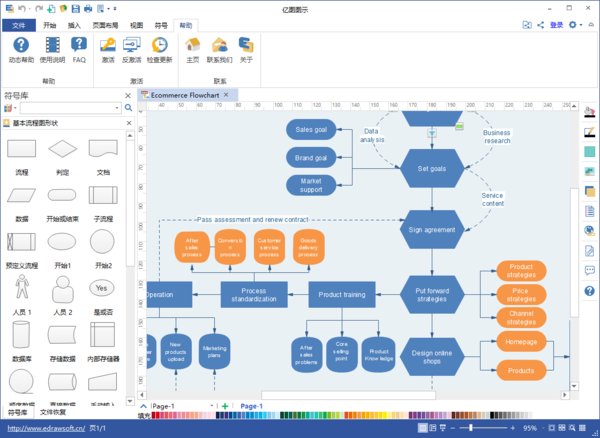Open the edrawsoft.cn website link
The width and height of the screenshot is (600, 438).
46,428
